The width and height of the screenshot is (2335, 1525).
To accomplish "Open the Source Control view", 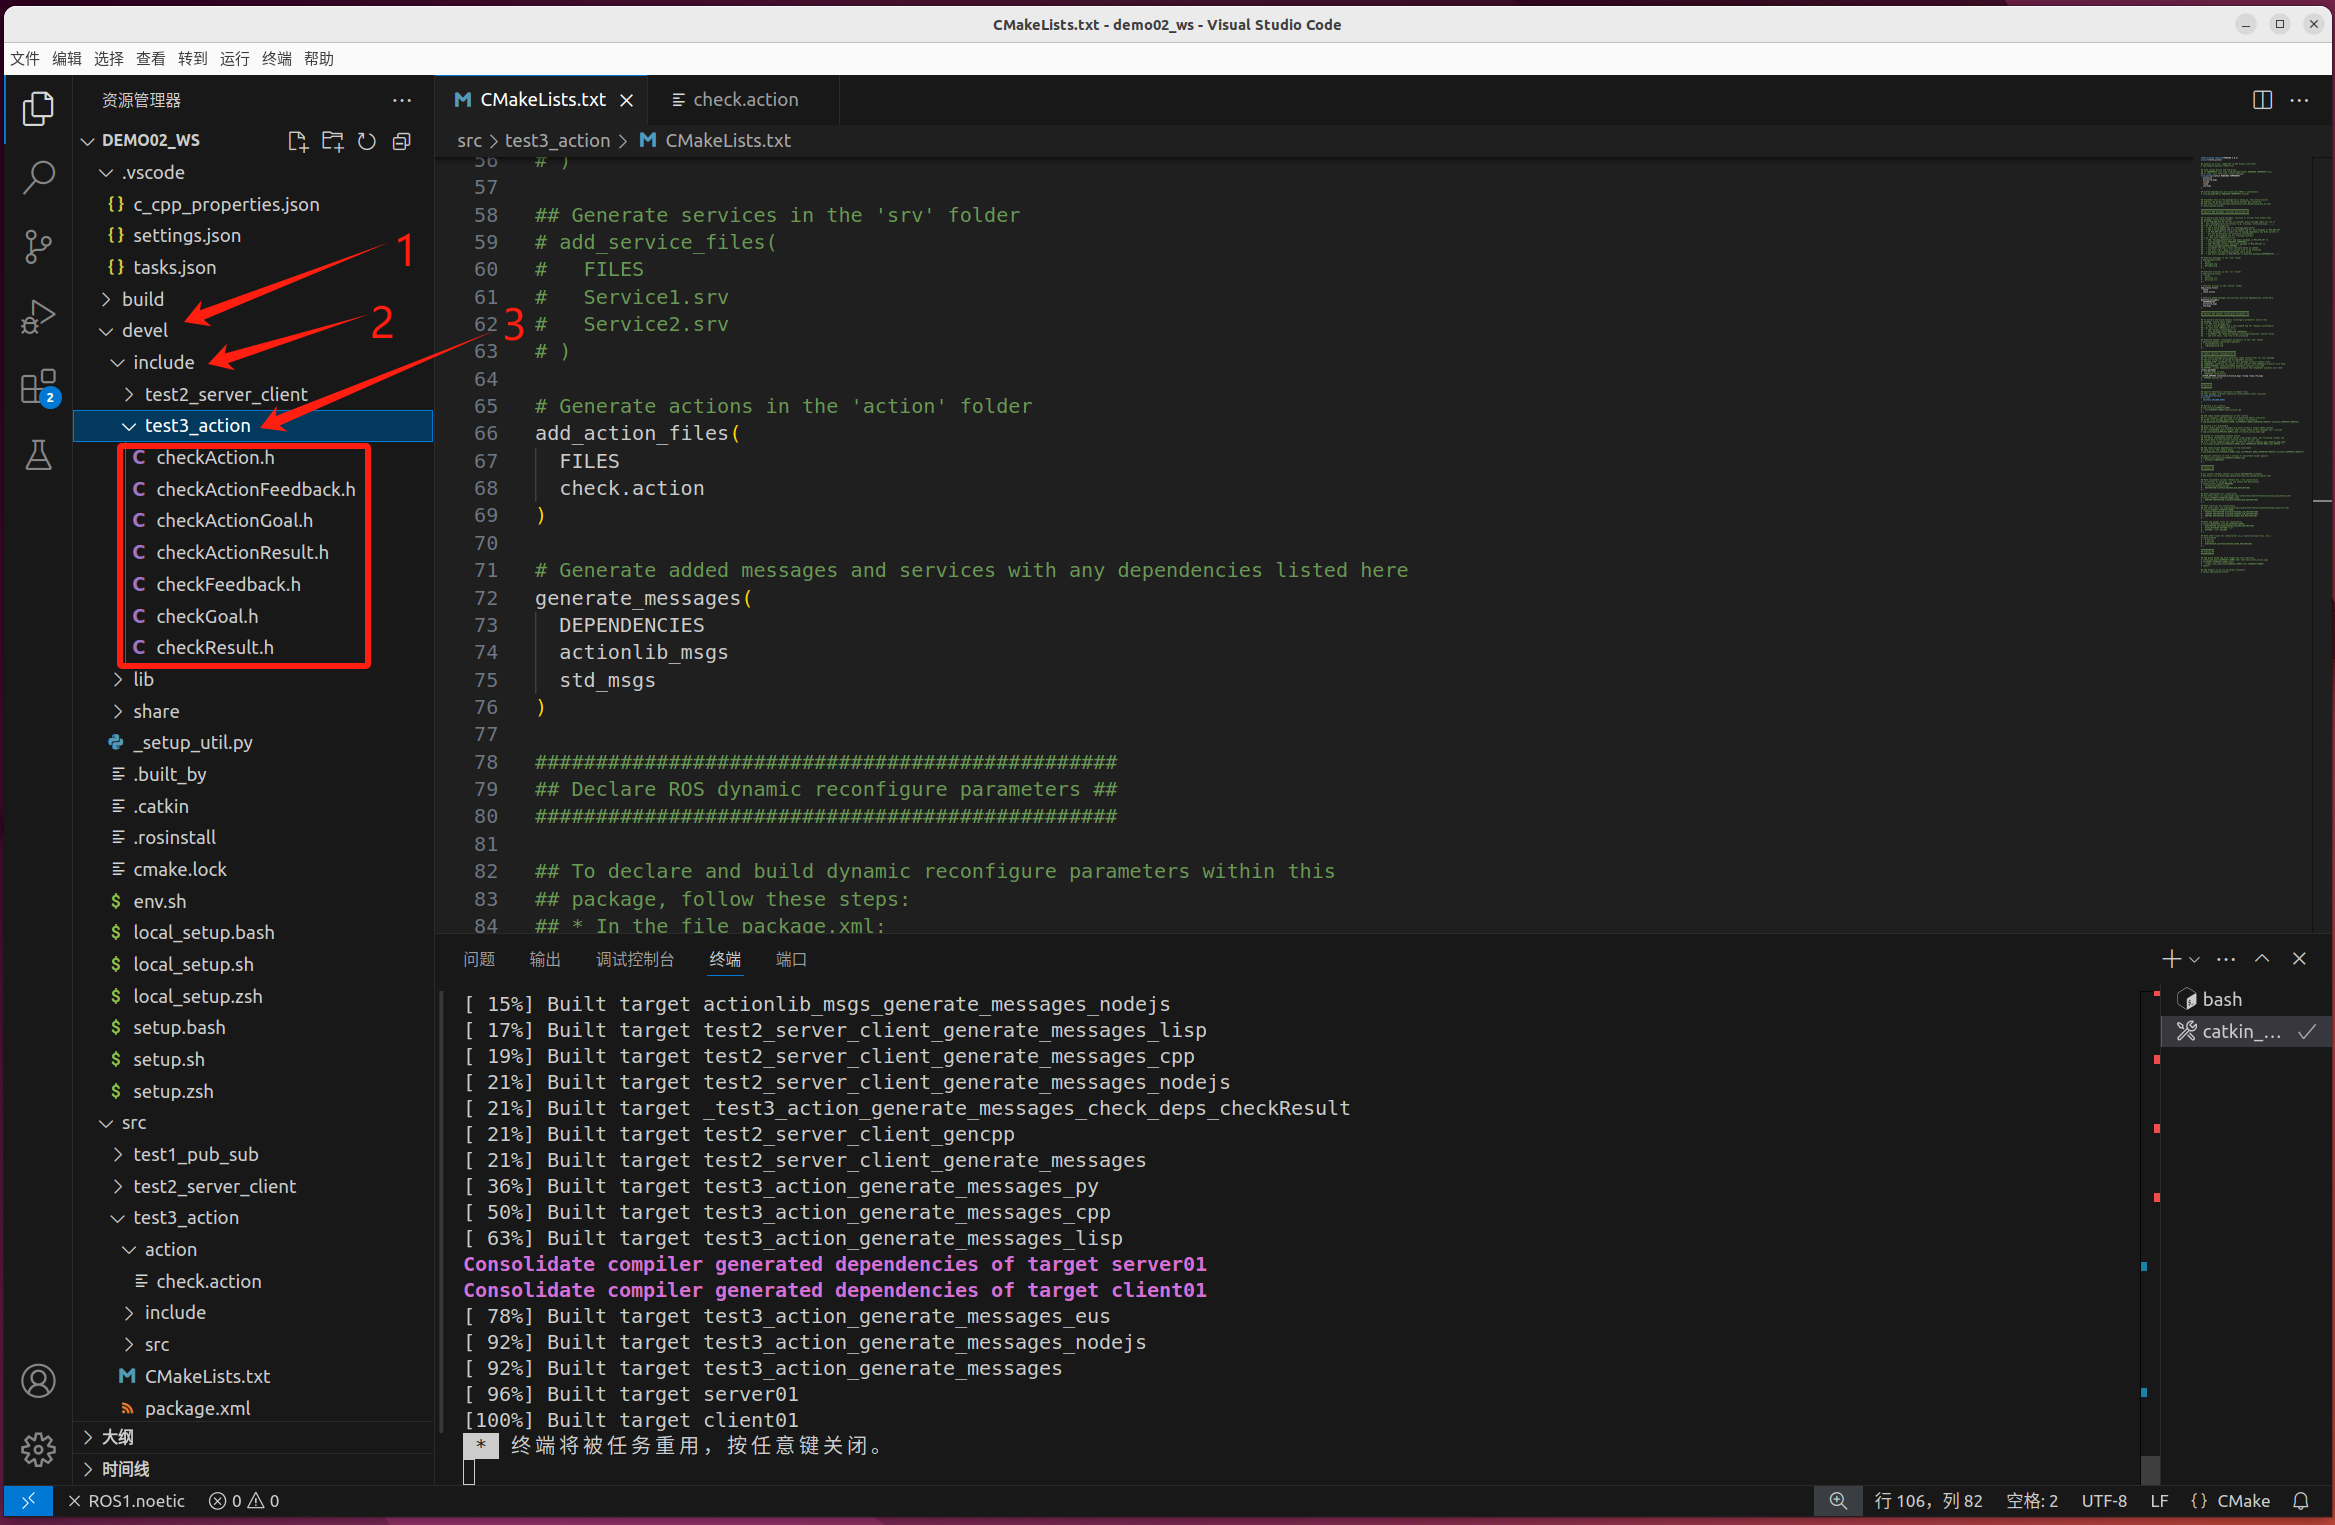I will 38,246.
